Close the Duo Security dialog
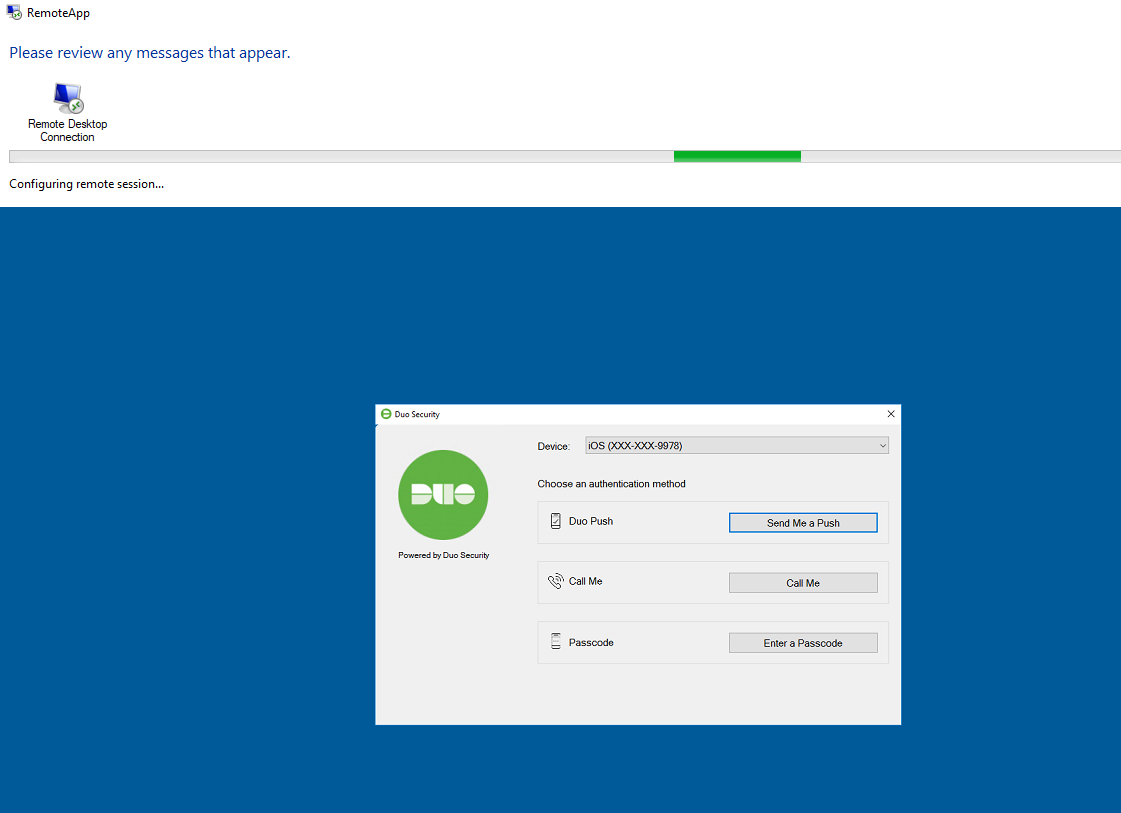The height and width of the screenshot is (813, 1121). [890, 413]
